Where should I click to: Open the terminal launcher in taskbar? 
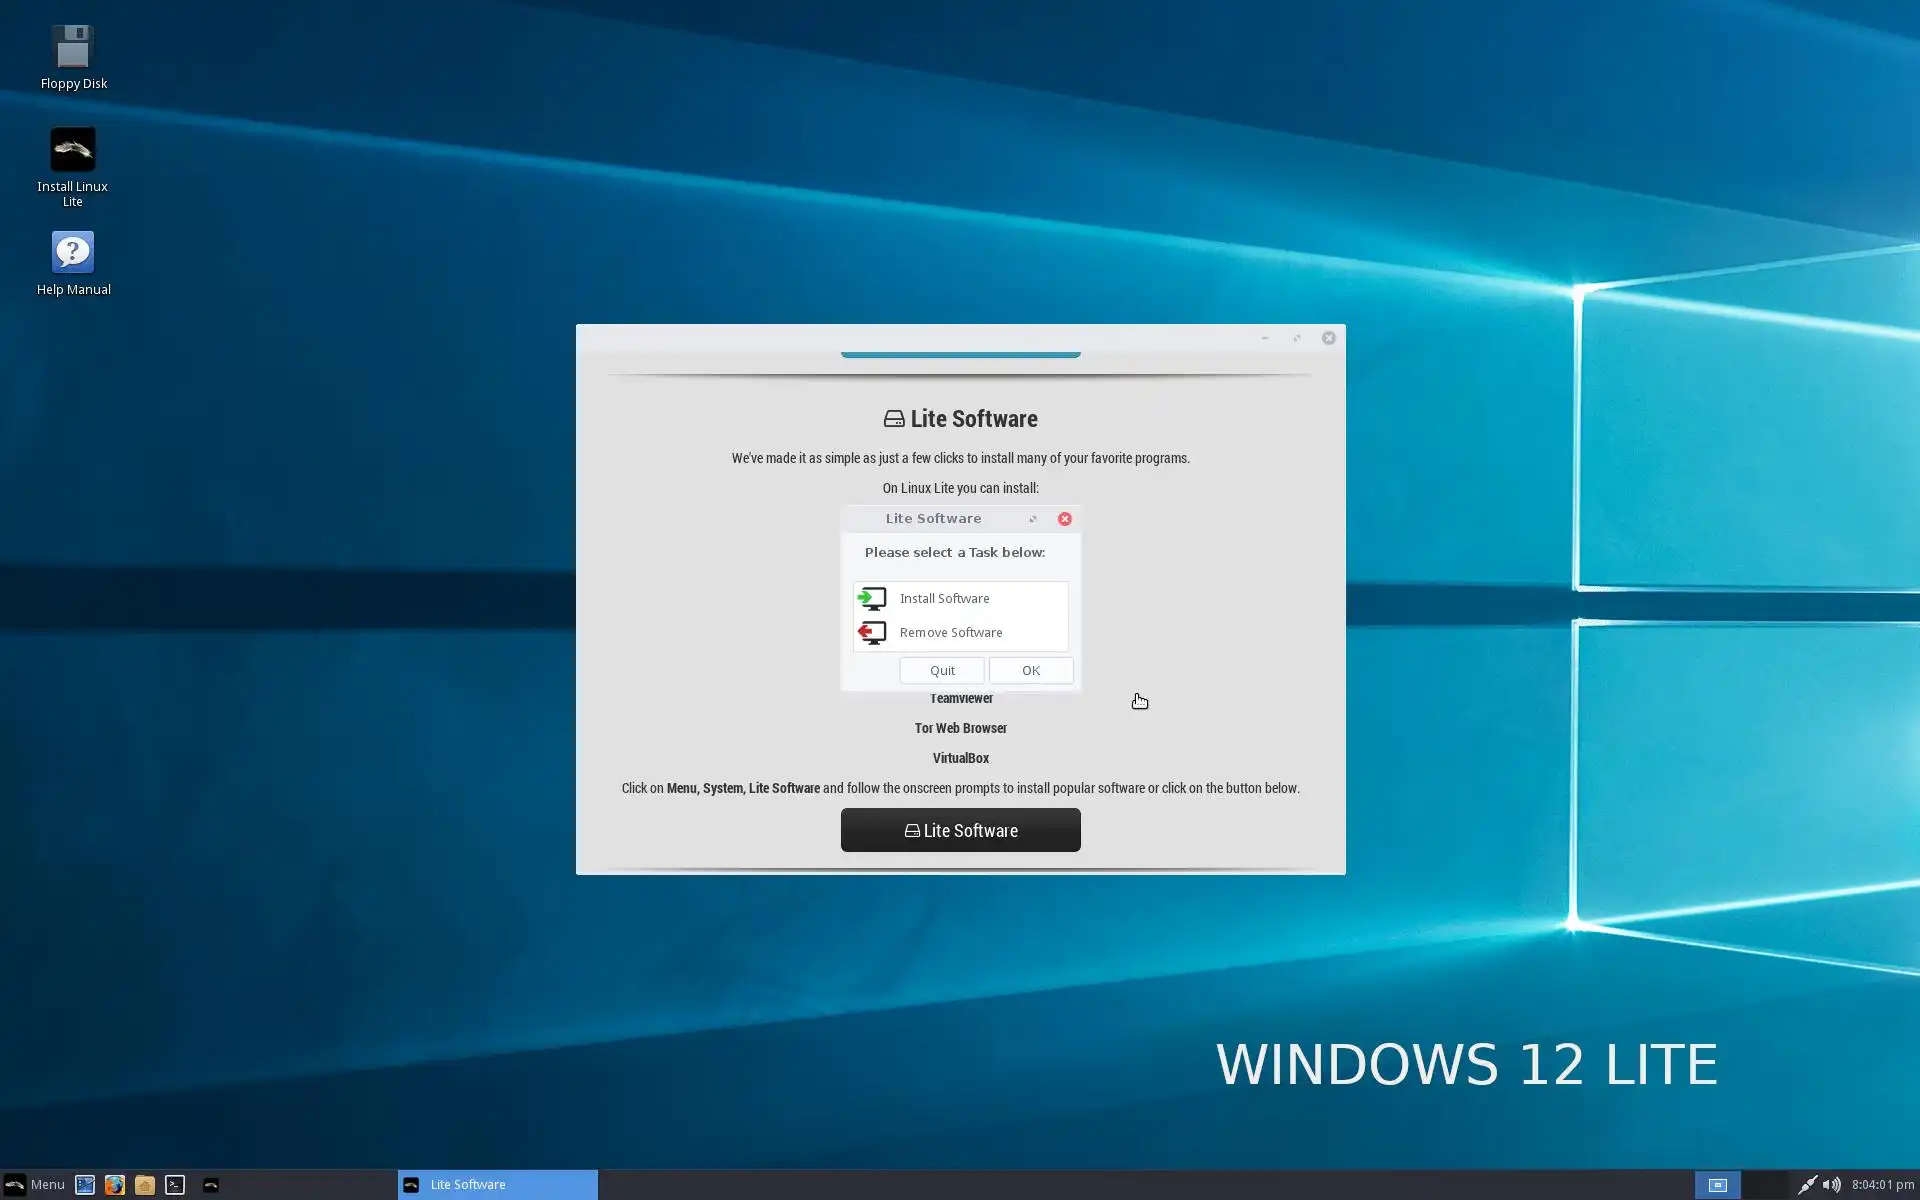pos(175,1184)
